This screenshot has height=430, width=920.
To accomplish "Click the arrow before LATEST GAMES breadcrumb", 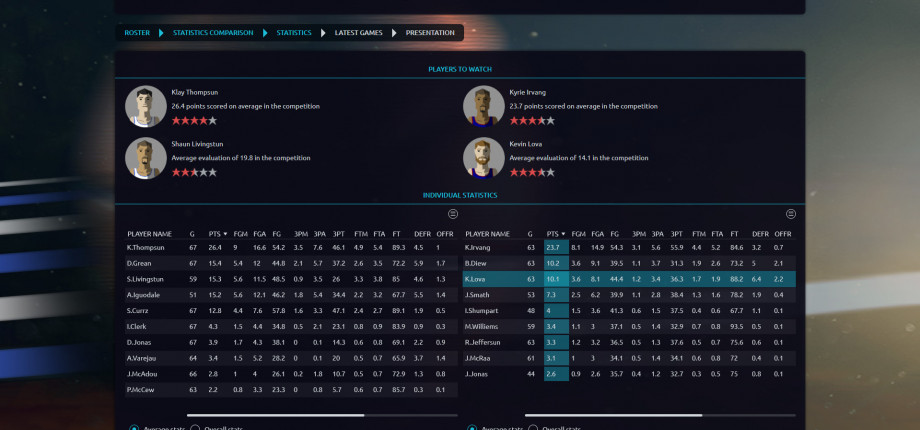I will (x=323, y=33).
